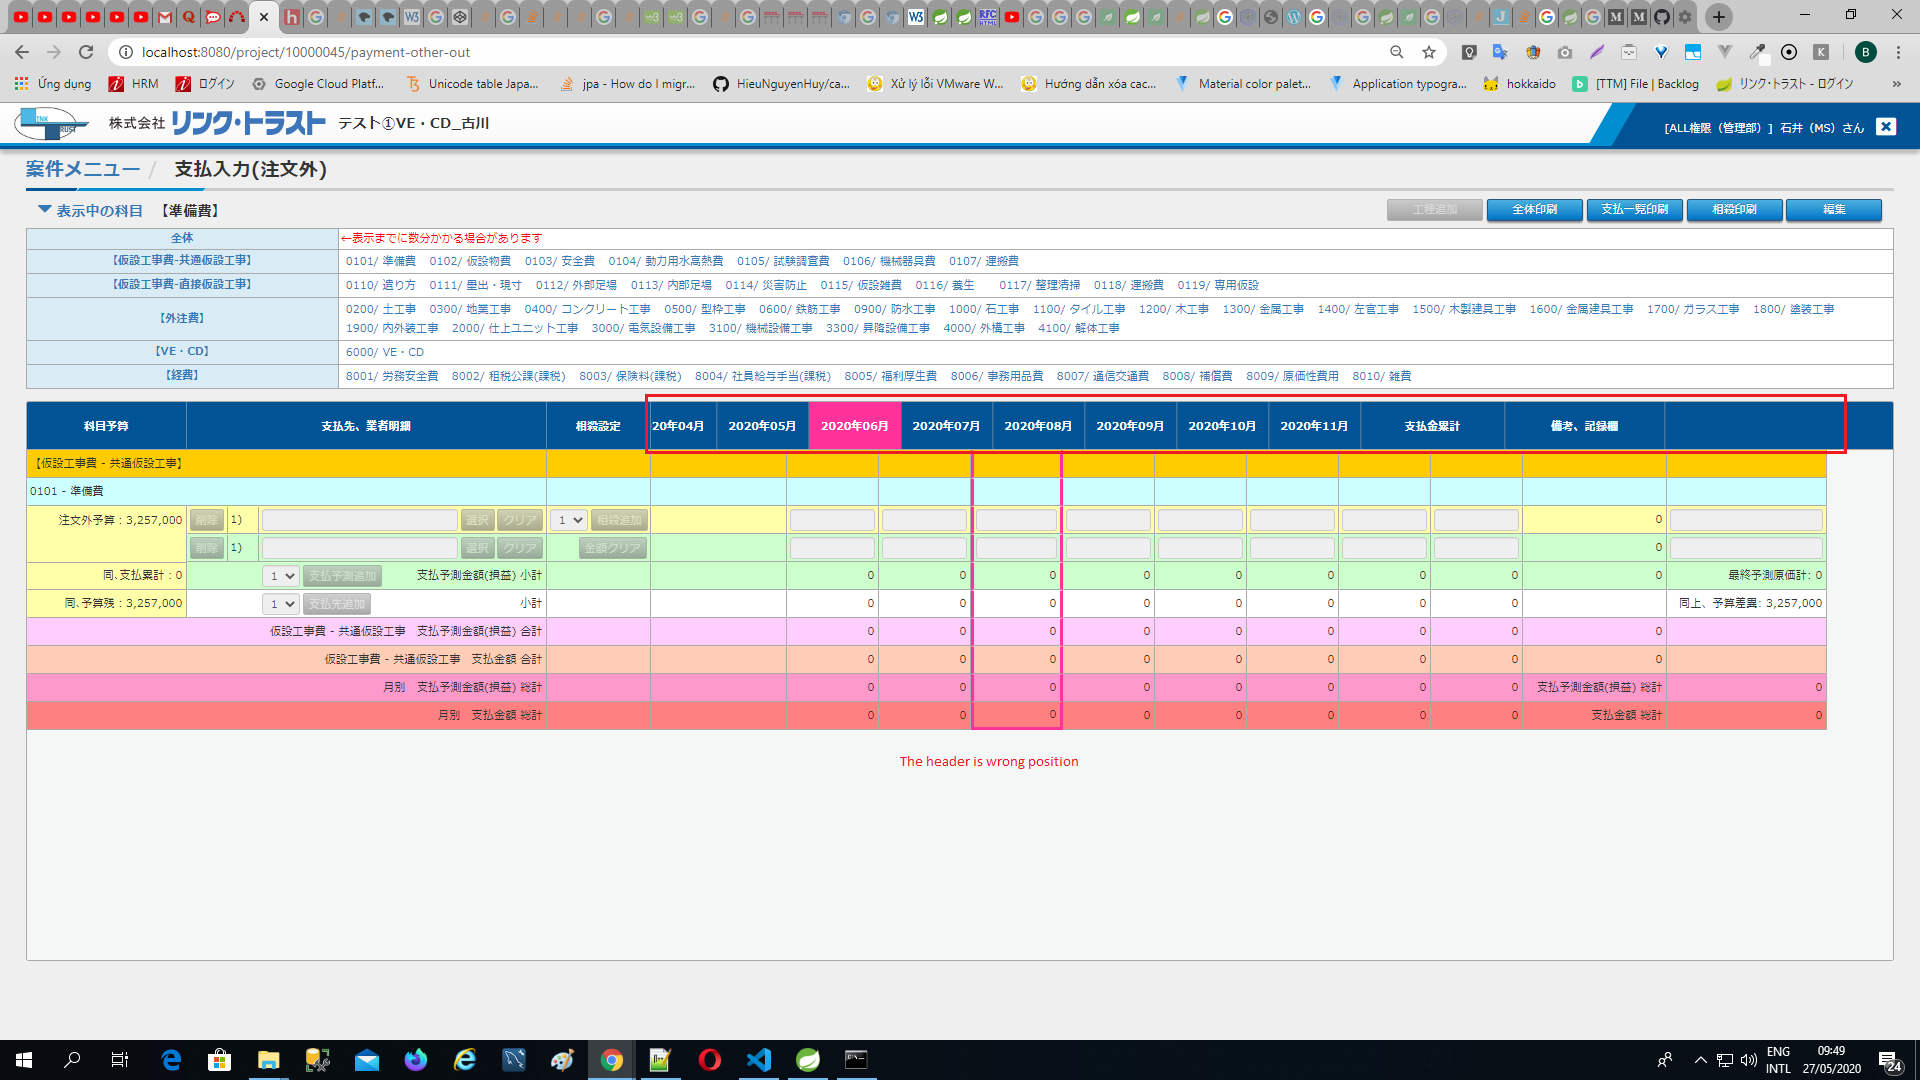The image size is (1920, 1080).
Task: Open the Apps shortcut (Ứng dụng)
Action: pos(53,84)
